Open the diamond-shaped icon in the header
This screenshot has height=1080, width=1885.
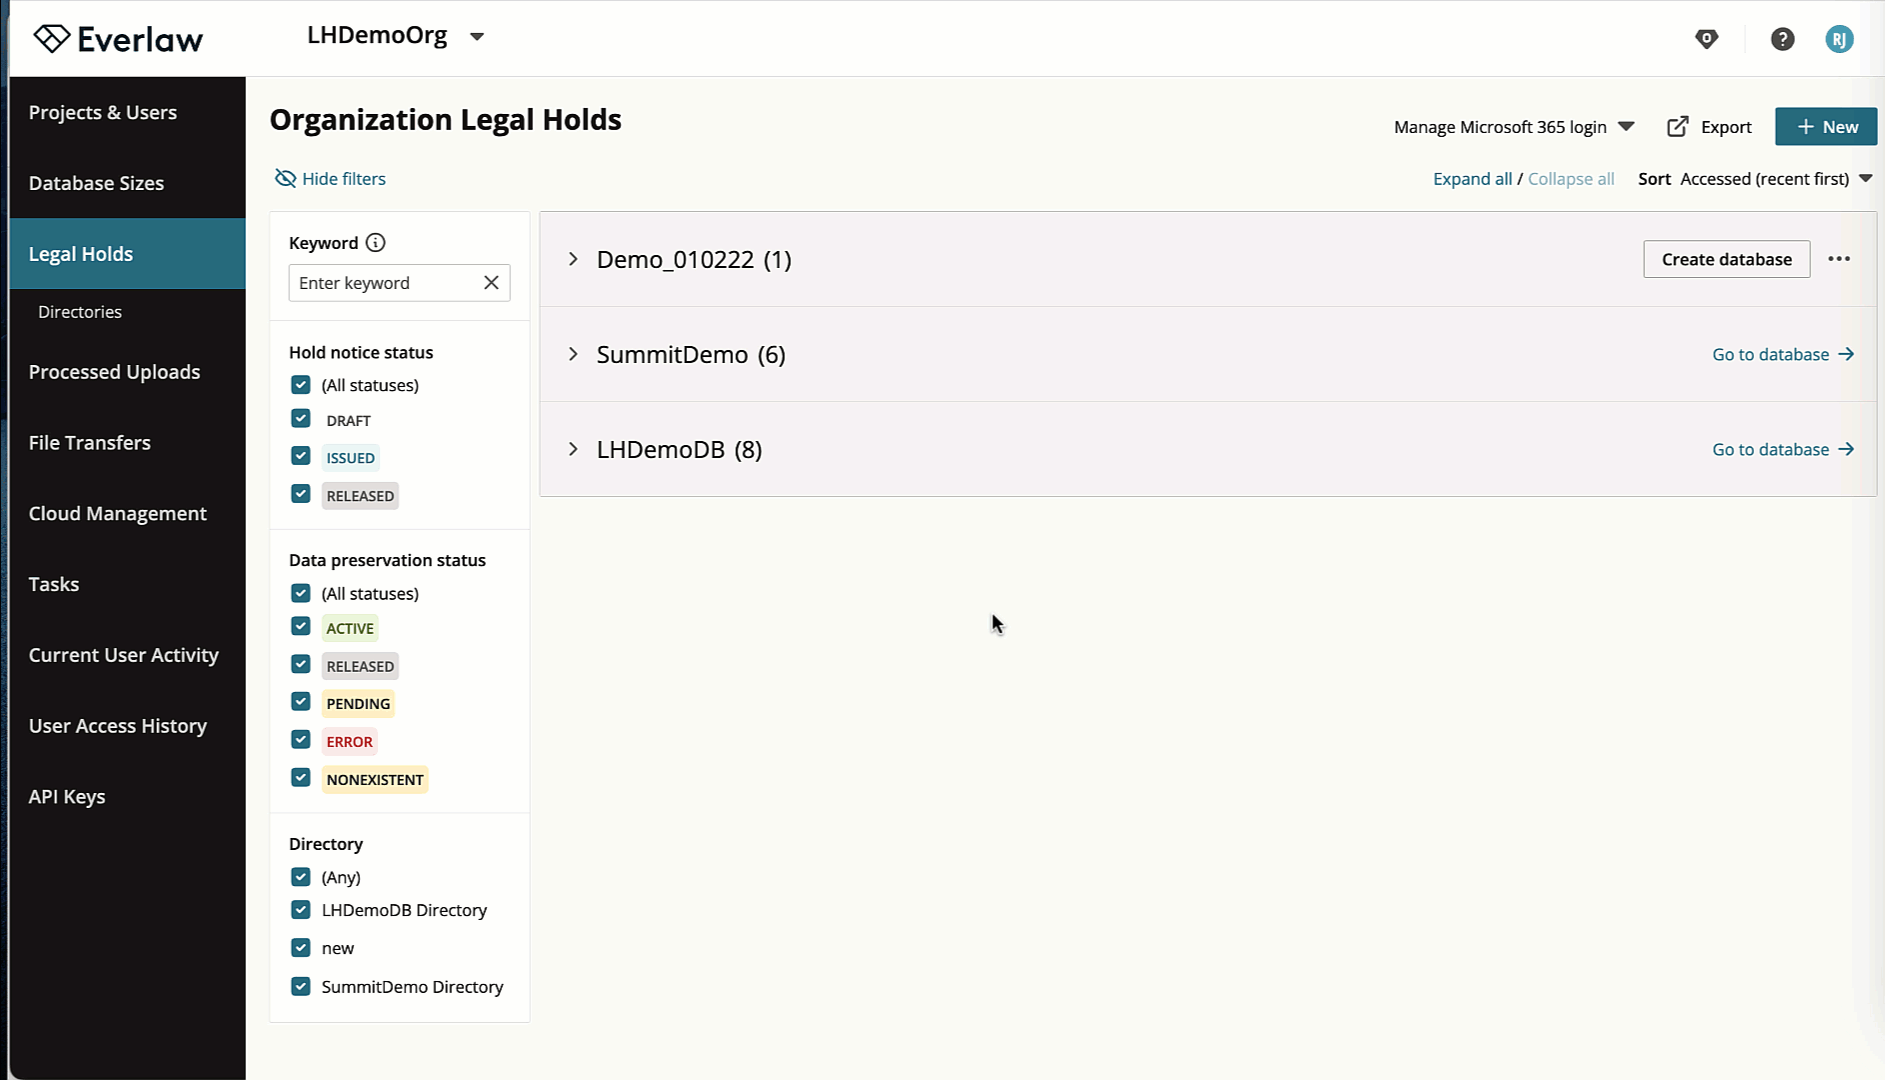click(1706, 39)
